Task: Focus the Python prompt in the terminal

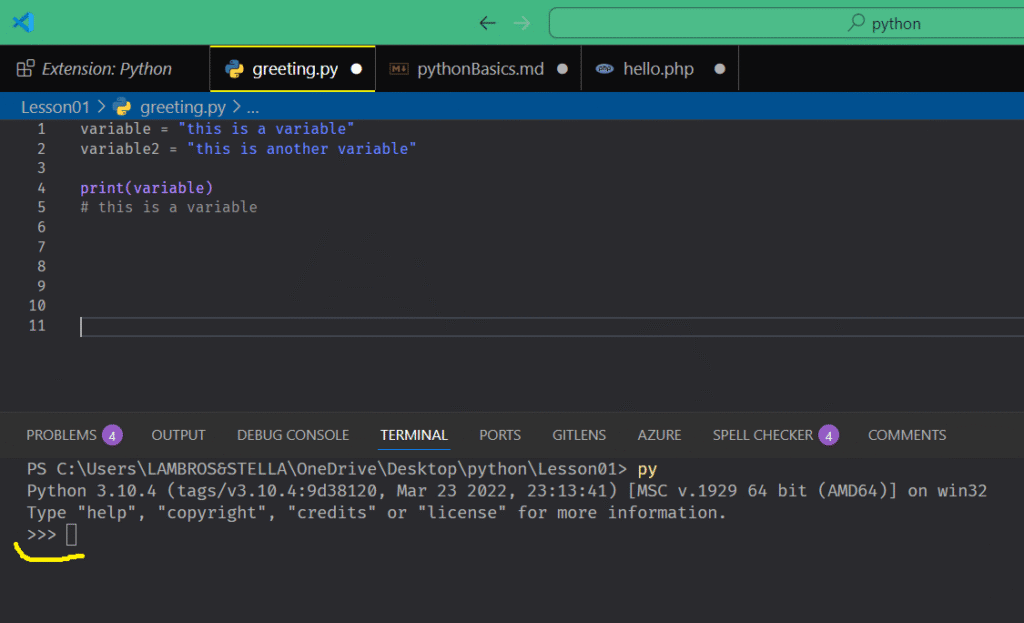Action: click(71, 536)
